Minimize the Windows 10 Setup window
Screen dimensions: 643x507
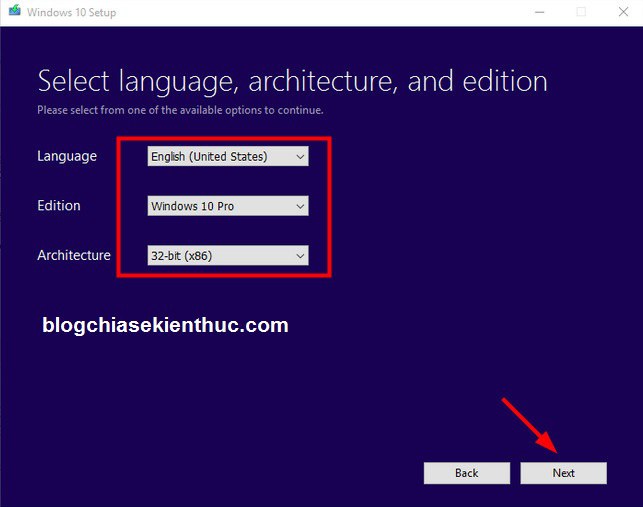pos(540,12)
